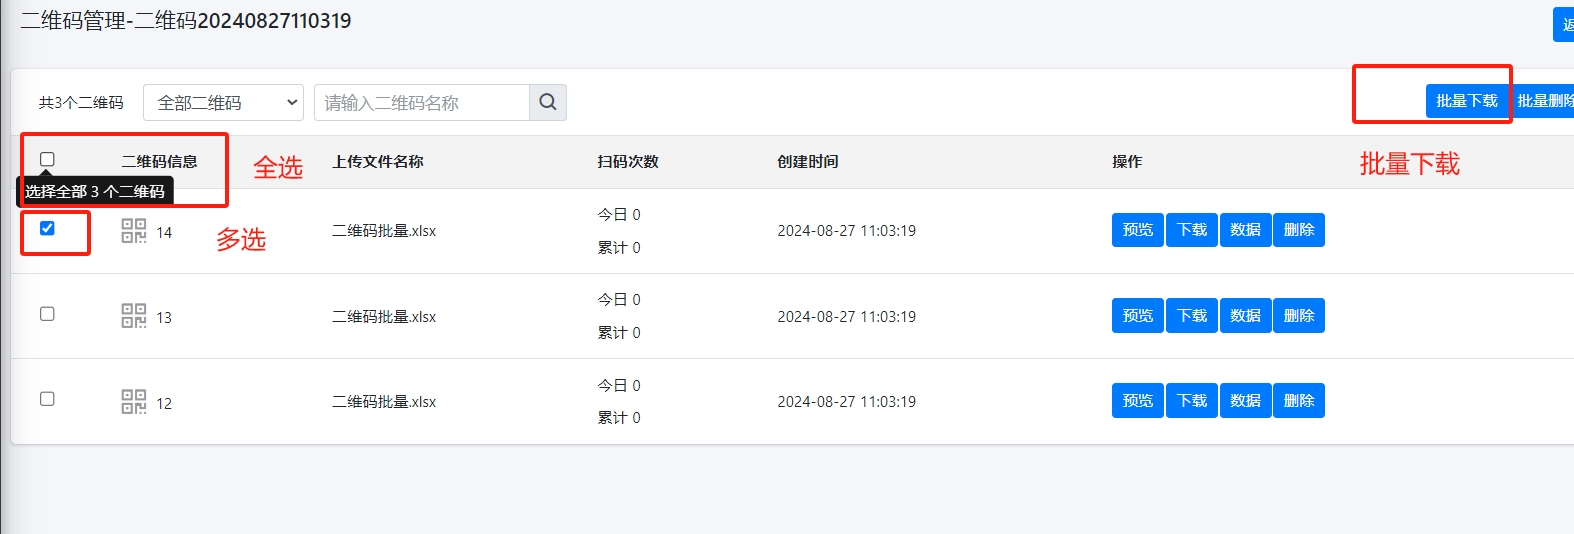Screen dimensions: 1574x534
Task: Click 删除 for QR code 12
Action: [x=1298, y=401]
